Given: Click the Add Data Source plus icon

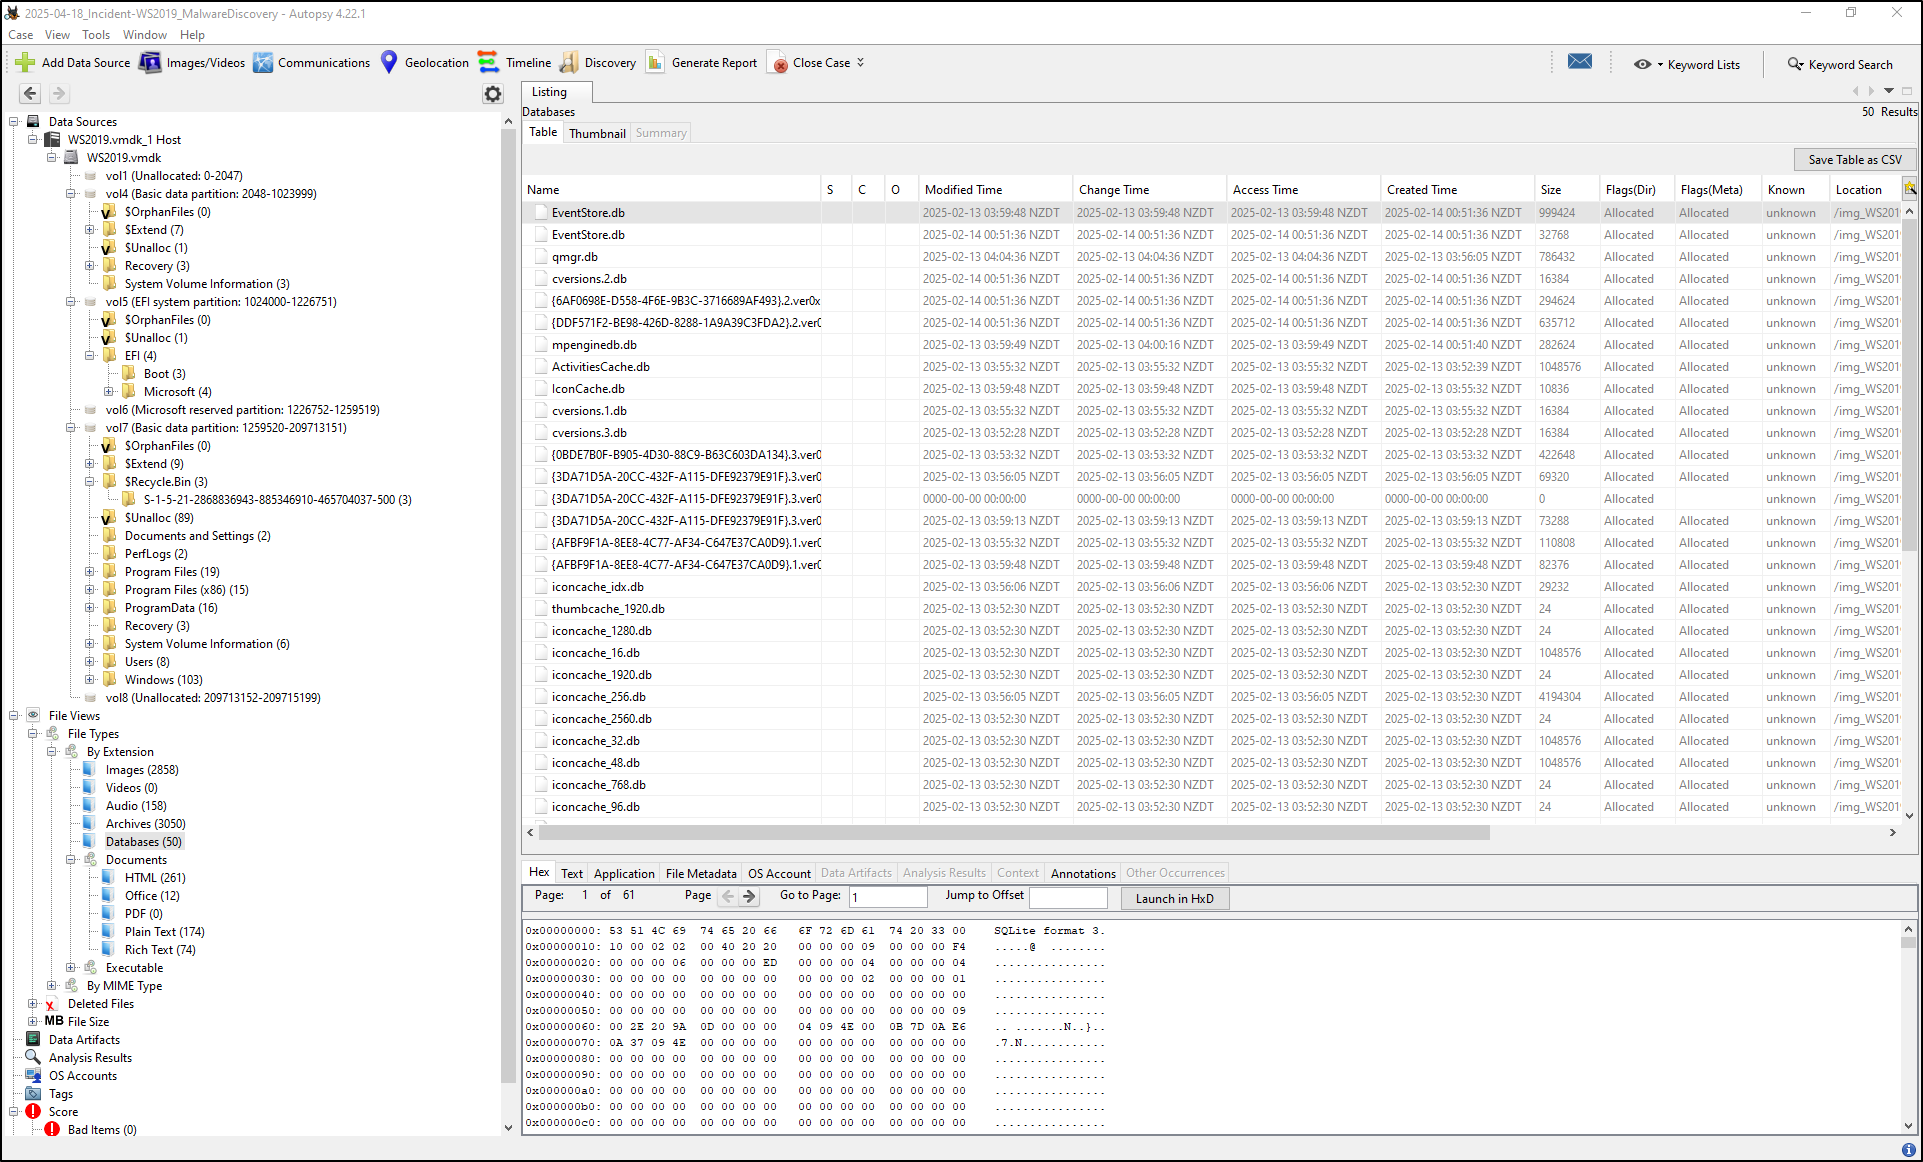Looking at the screenshot, I should pyautogui.click(x=25, y=63).
